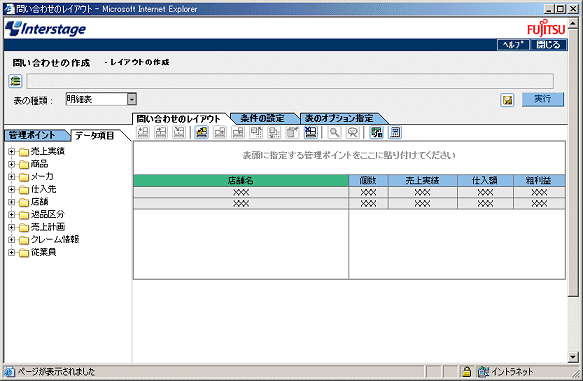Click the vertical scrollbar down arrow
This screenshot has height=381, width=583.
573,358
